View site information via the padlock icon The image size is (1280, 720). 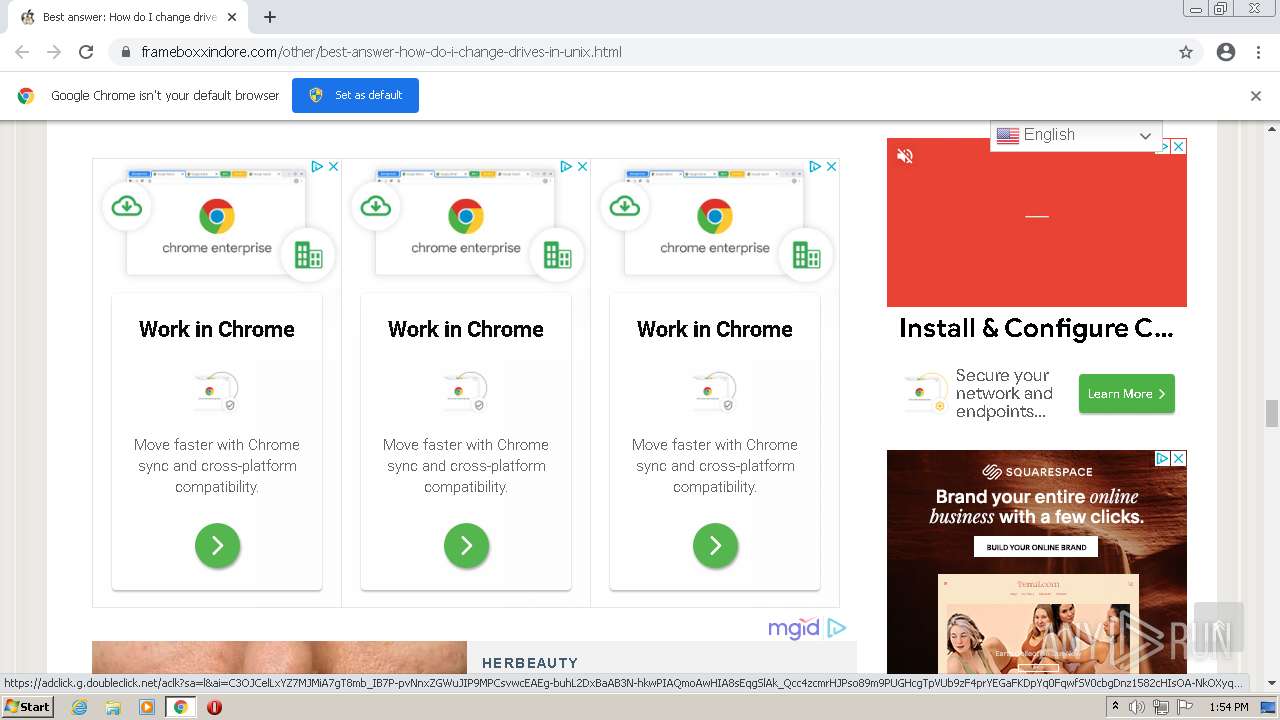(x=126, y=52)
